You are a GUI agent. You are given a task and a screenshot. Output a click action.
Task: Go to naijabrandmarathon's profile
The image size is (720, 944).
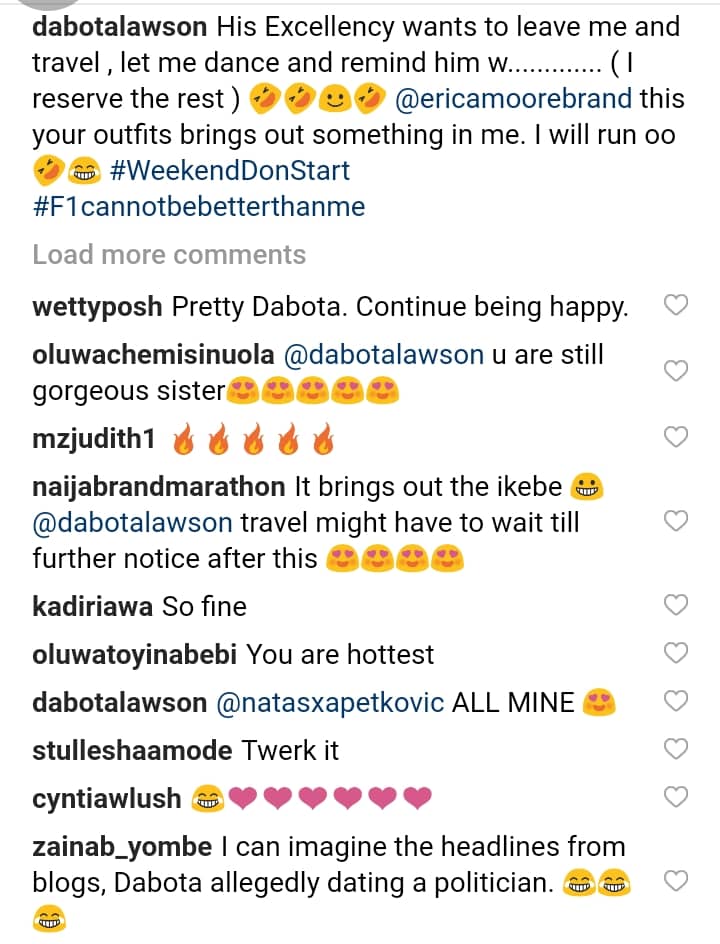pos(159,486)
